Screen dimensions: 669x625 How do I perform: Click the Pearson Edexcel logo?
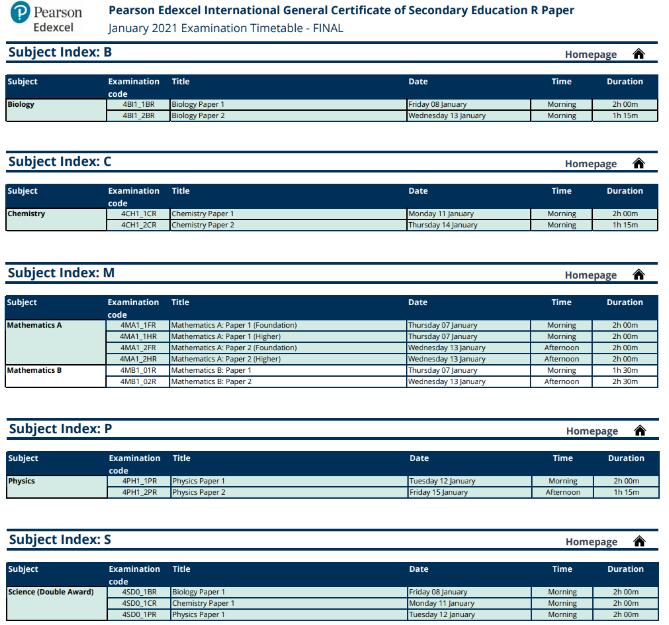[x=46, y=17]
